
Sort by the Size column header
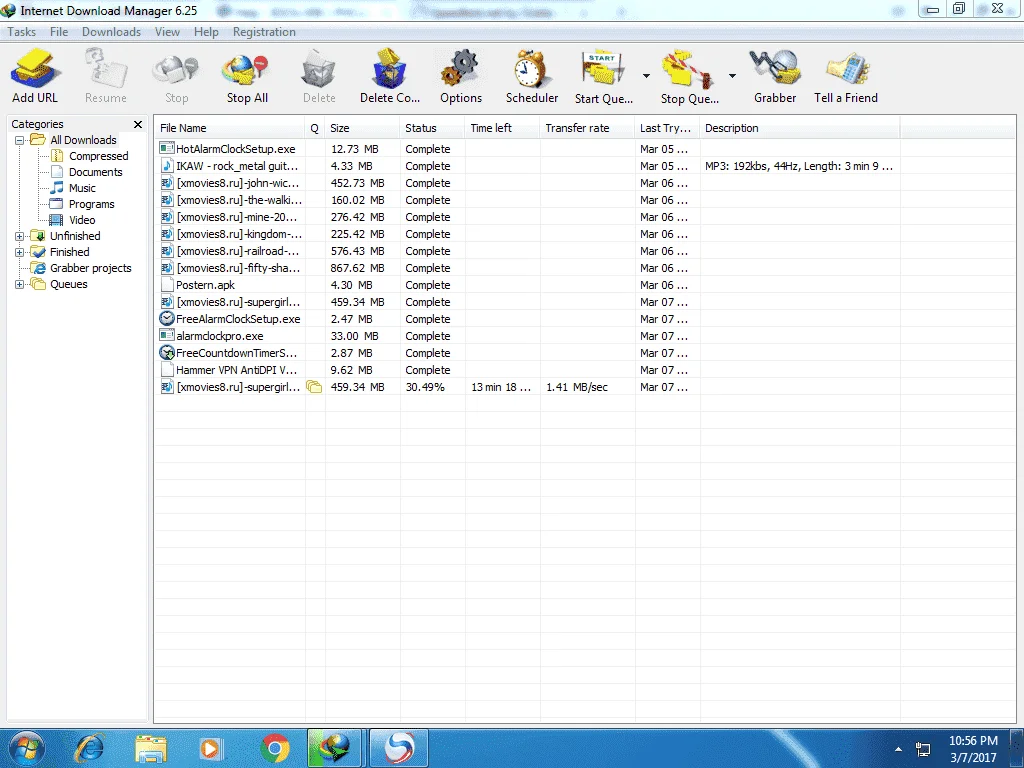(x=362, y=128)
